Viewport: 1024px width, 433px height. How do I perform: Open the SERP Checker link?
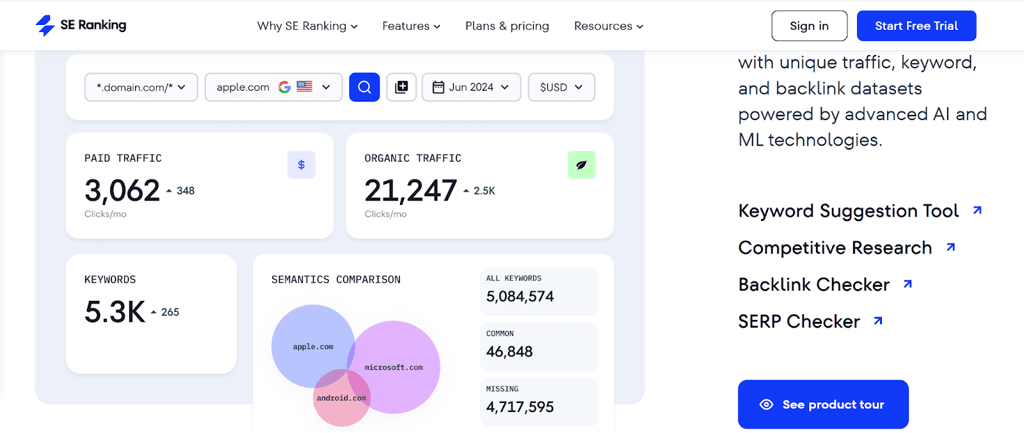pos(799,321)
